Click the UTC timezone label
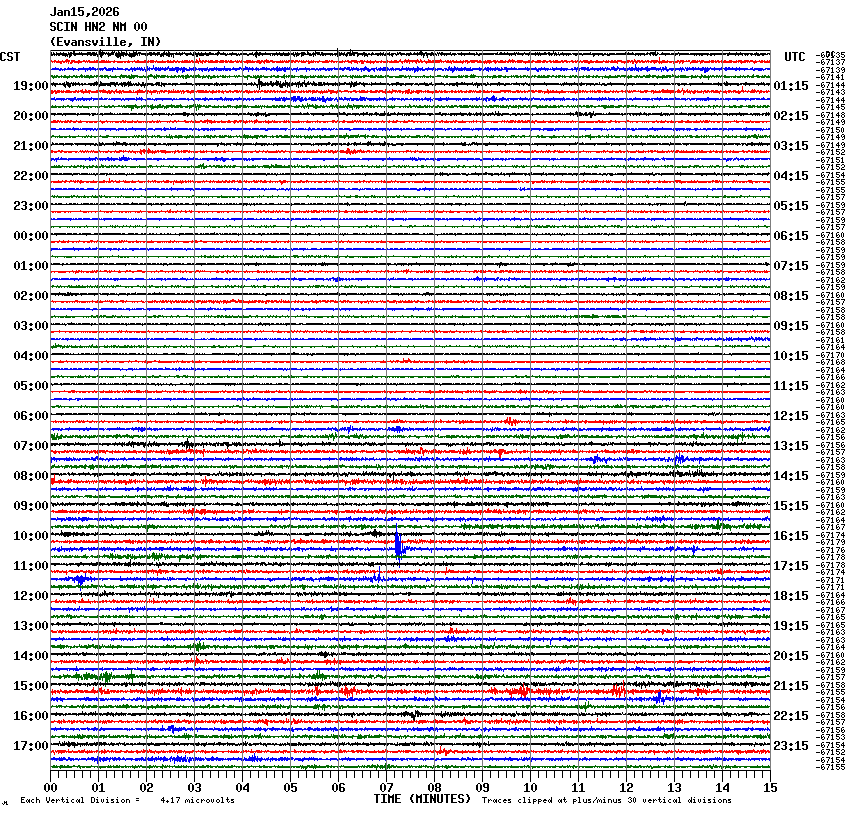This screenshot has width=850, height=814. tap(795, 57)
